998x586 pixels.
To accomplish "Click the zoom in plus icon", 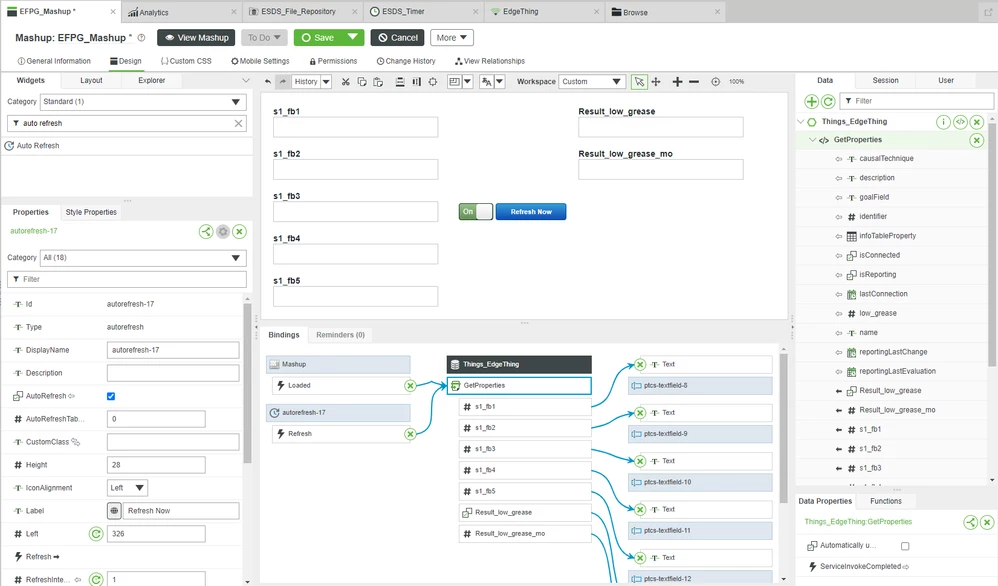I will pos(677,81).
